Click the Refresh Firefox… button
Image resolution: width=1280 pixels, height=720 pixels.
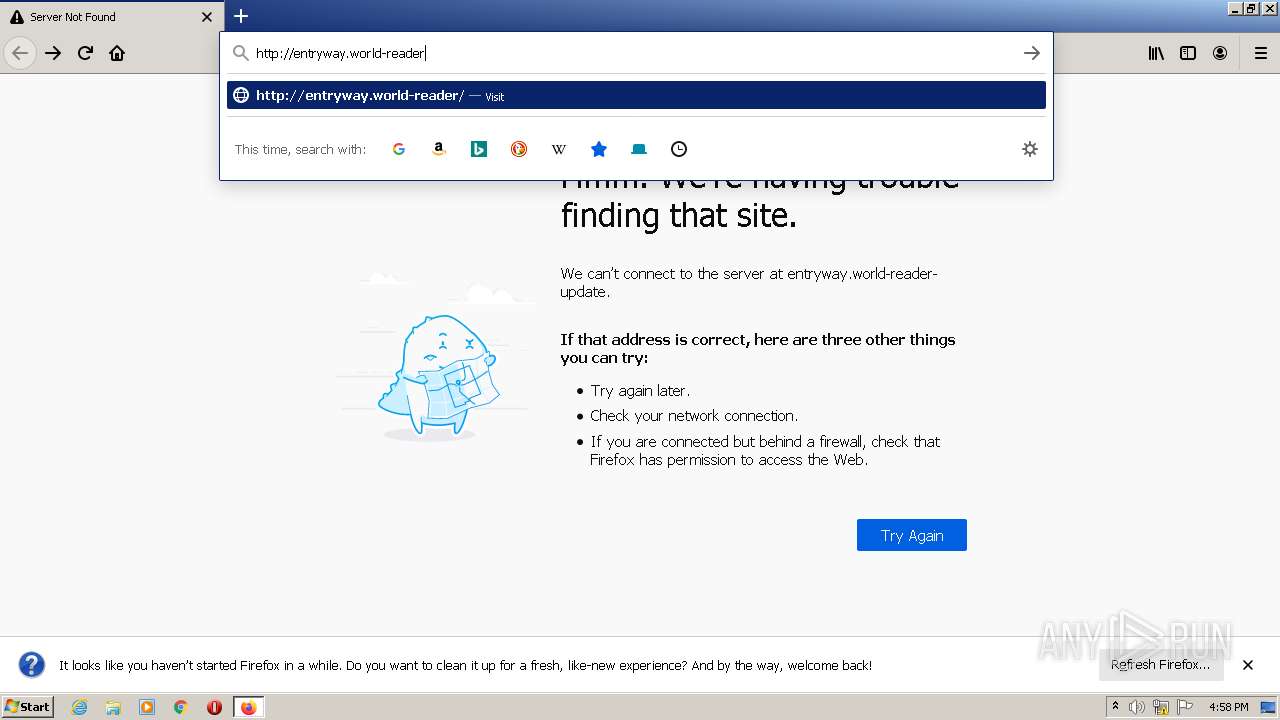coord(1161,664)
